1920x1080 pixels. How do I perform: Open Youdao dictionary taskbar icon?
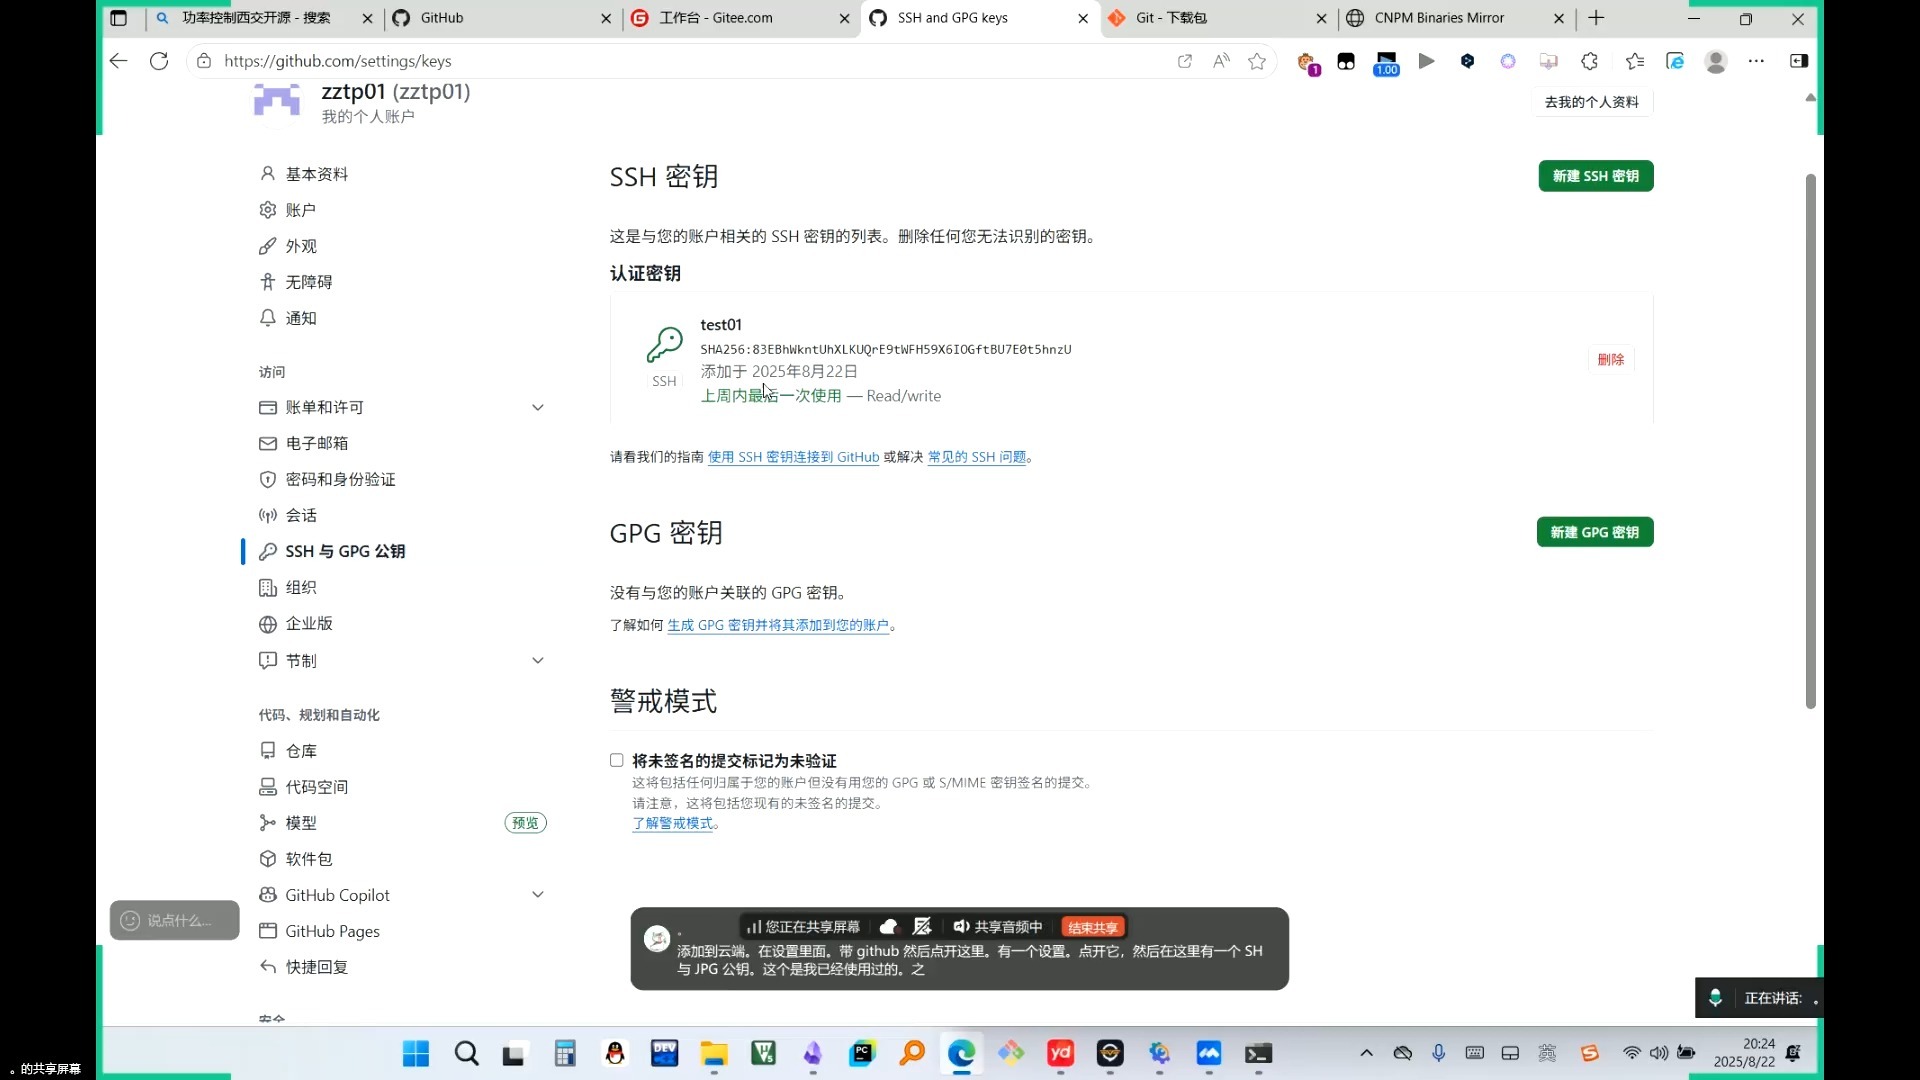click(1060, 1053)
